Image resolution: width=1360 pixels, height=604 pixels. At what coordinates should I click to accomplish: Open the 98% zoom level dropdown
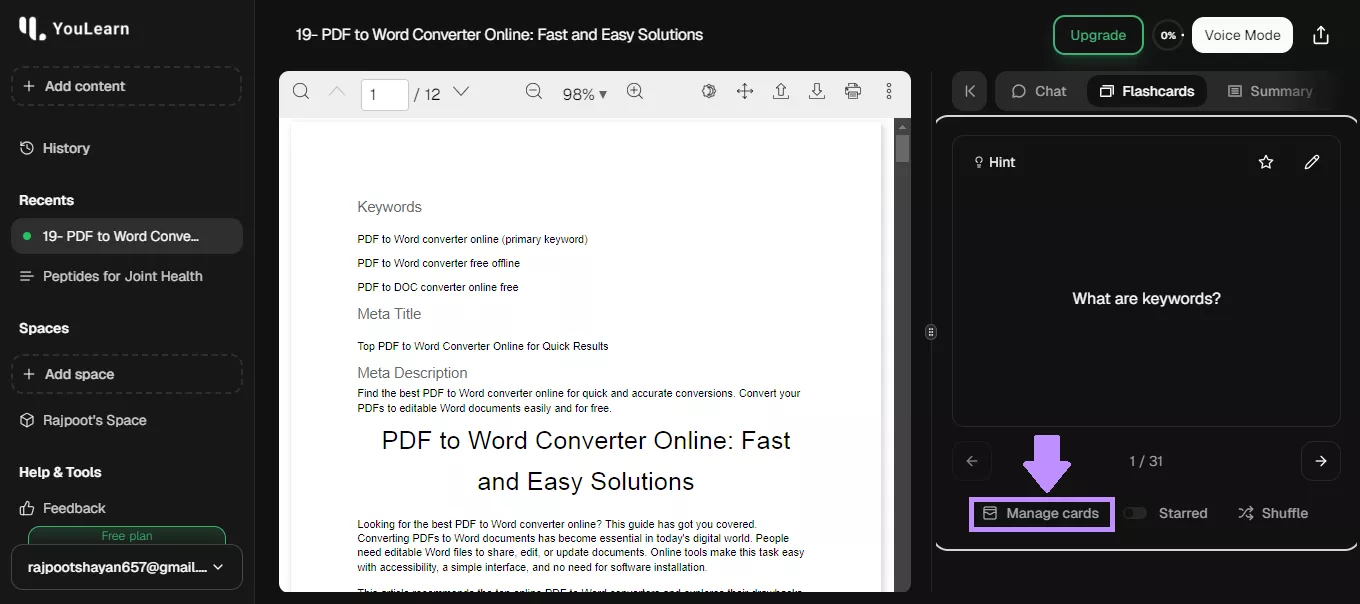pyautogui.click(x=585, y=94)
